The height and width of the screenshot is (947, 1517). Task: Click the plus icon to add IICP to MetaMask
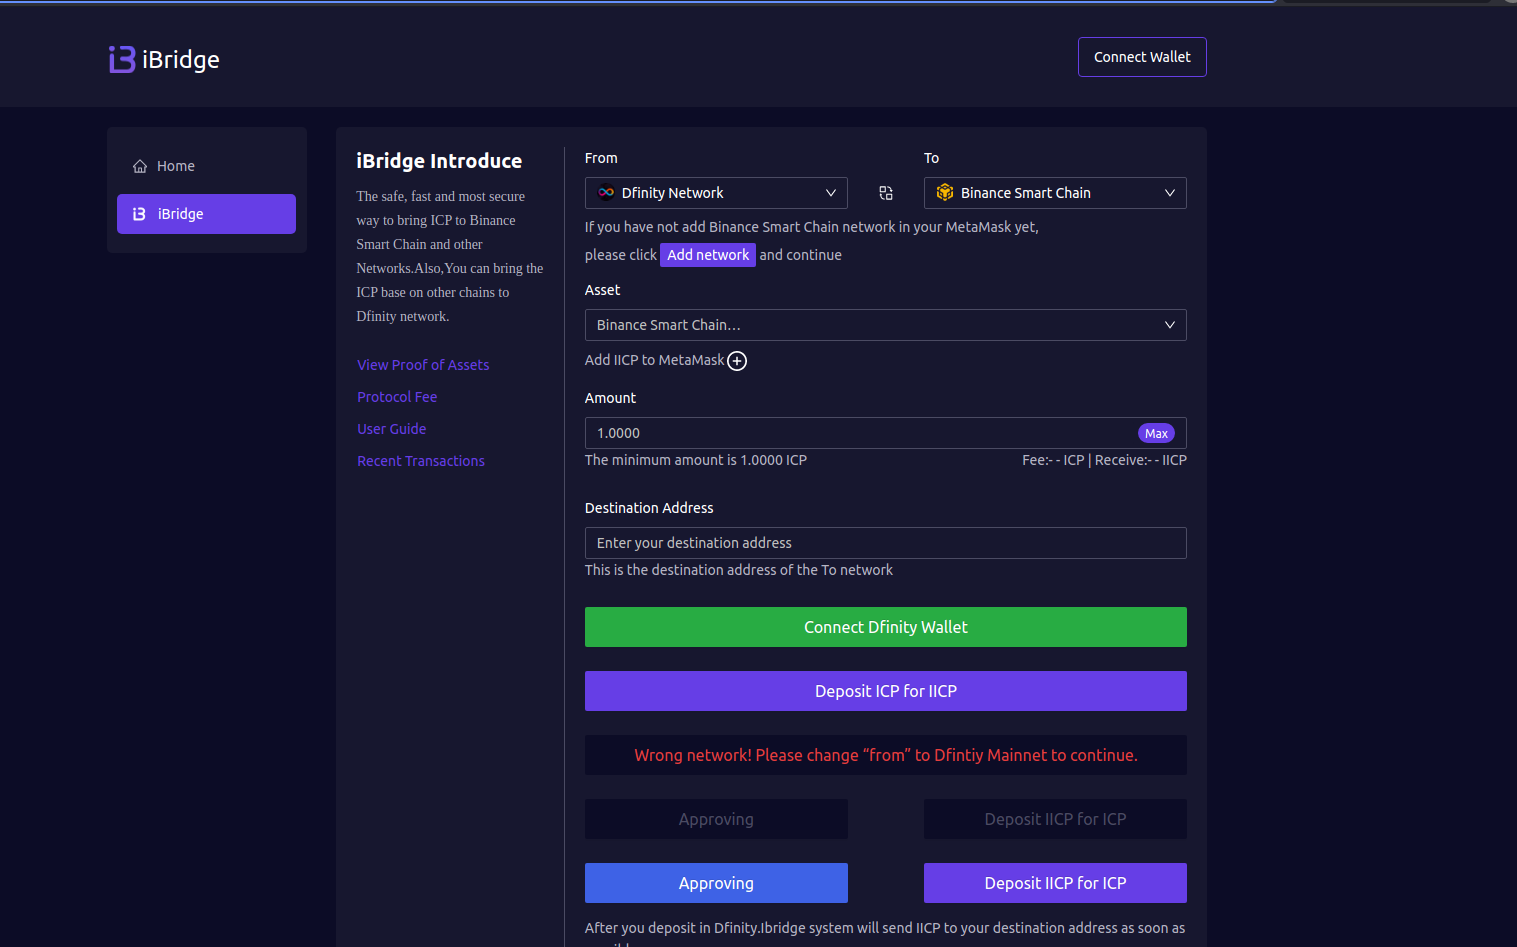pyautogui.click(x=737, y=361)
